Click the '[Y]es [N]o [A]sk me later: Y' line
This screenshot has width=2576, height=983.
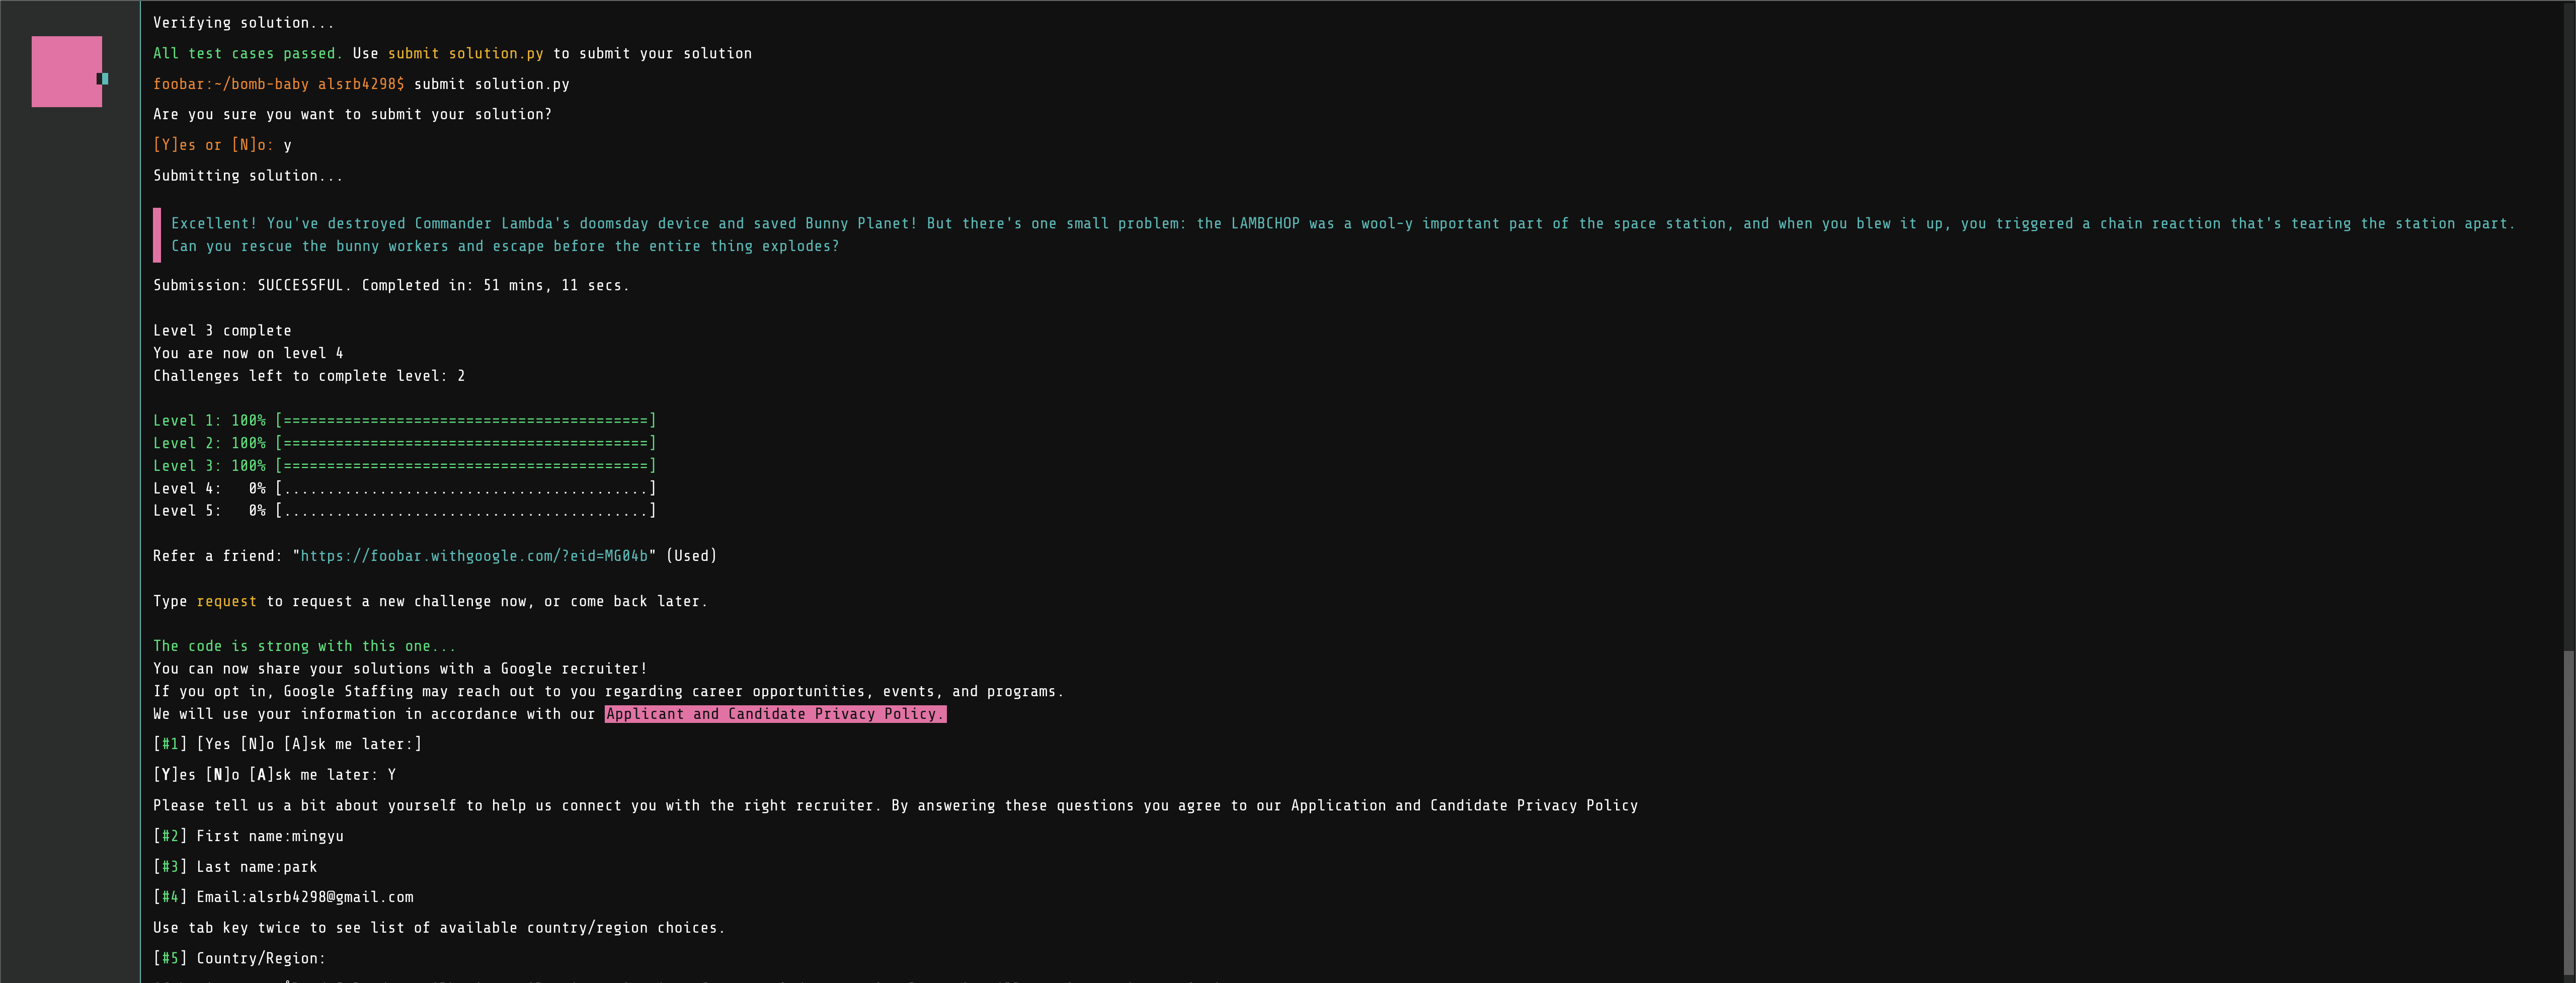pos(274,775)
